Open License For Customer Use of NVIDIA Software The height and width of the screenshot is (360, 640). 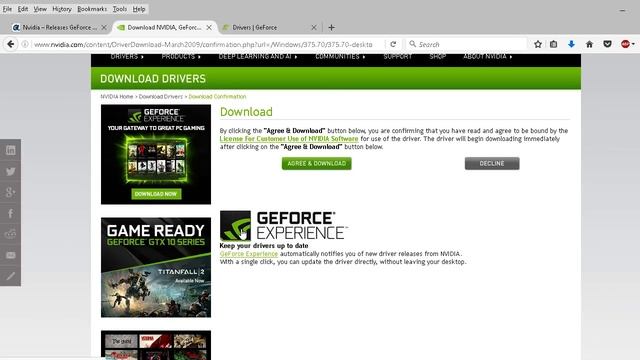289,139
